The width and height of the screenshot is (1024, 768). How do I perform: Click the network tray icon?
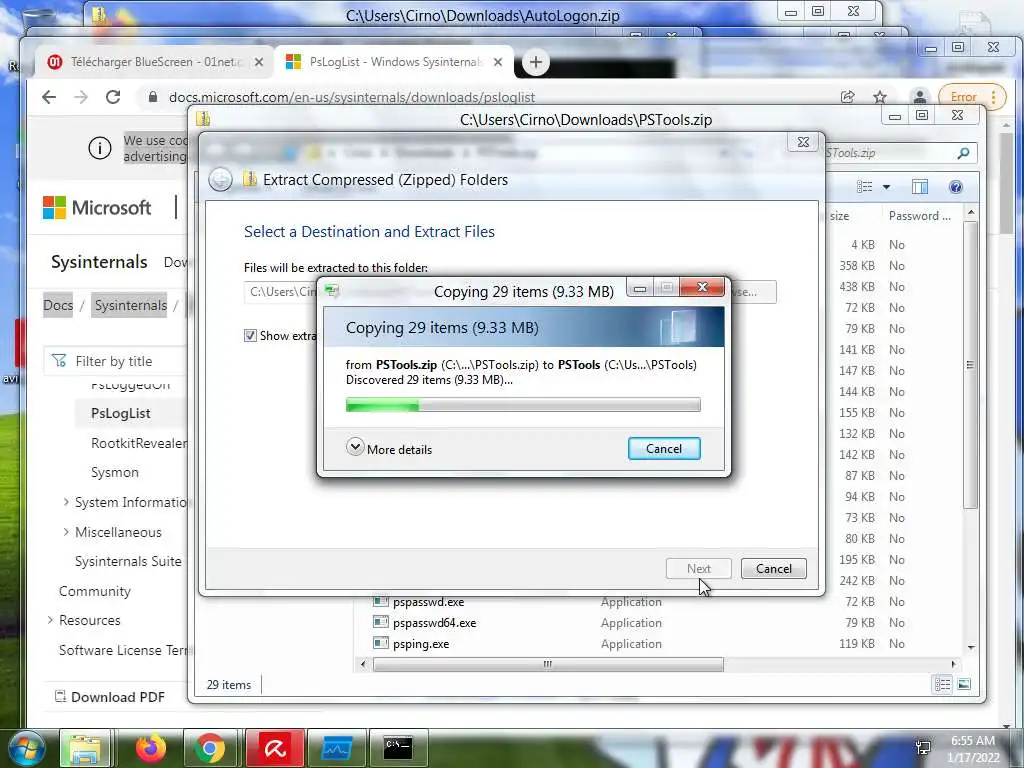click(x=923, y=748)
